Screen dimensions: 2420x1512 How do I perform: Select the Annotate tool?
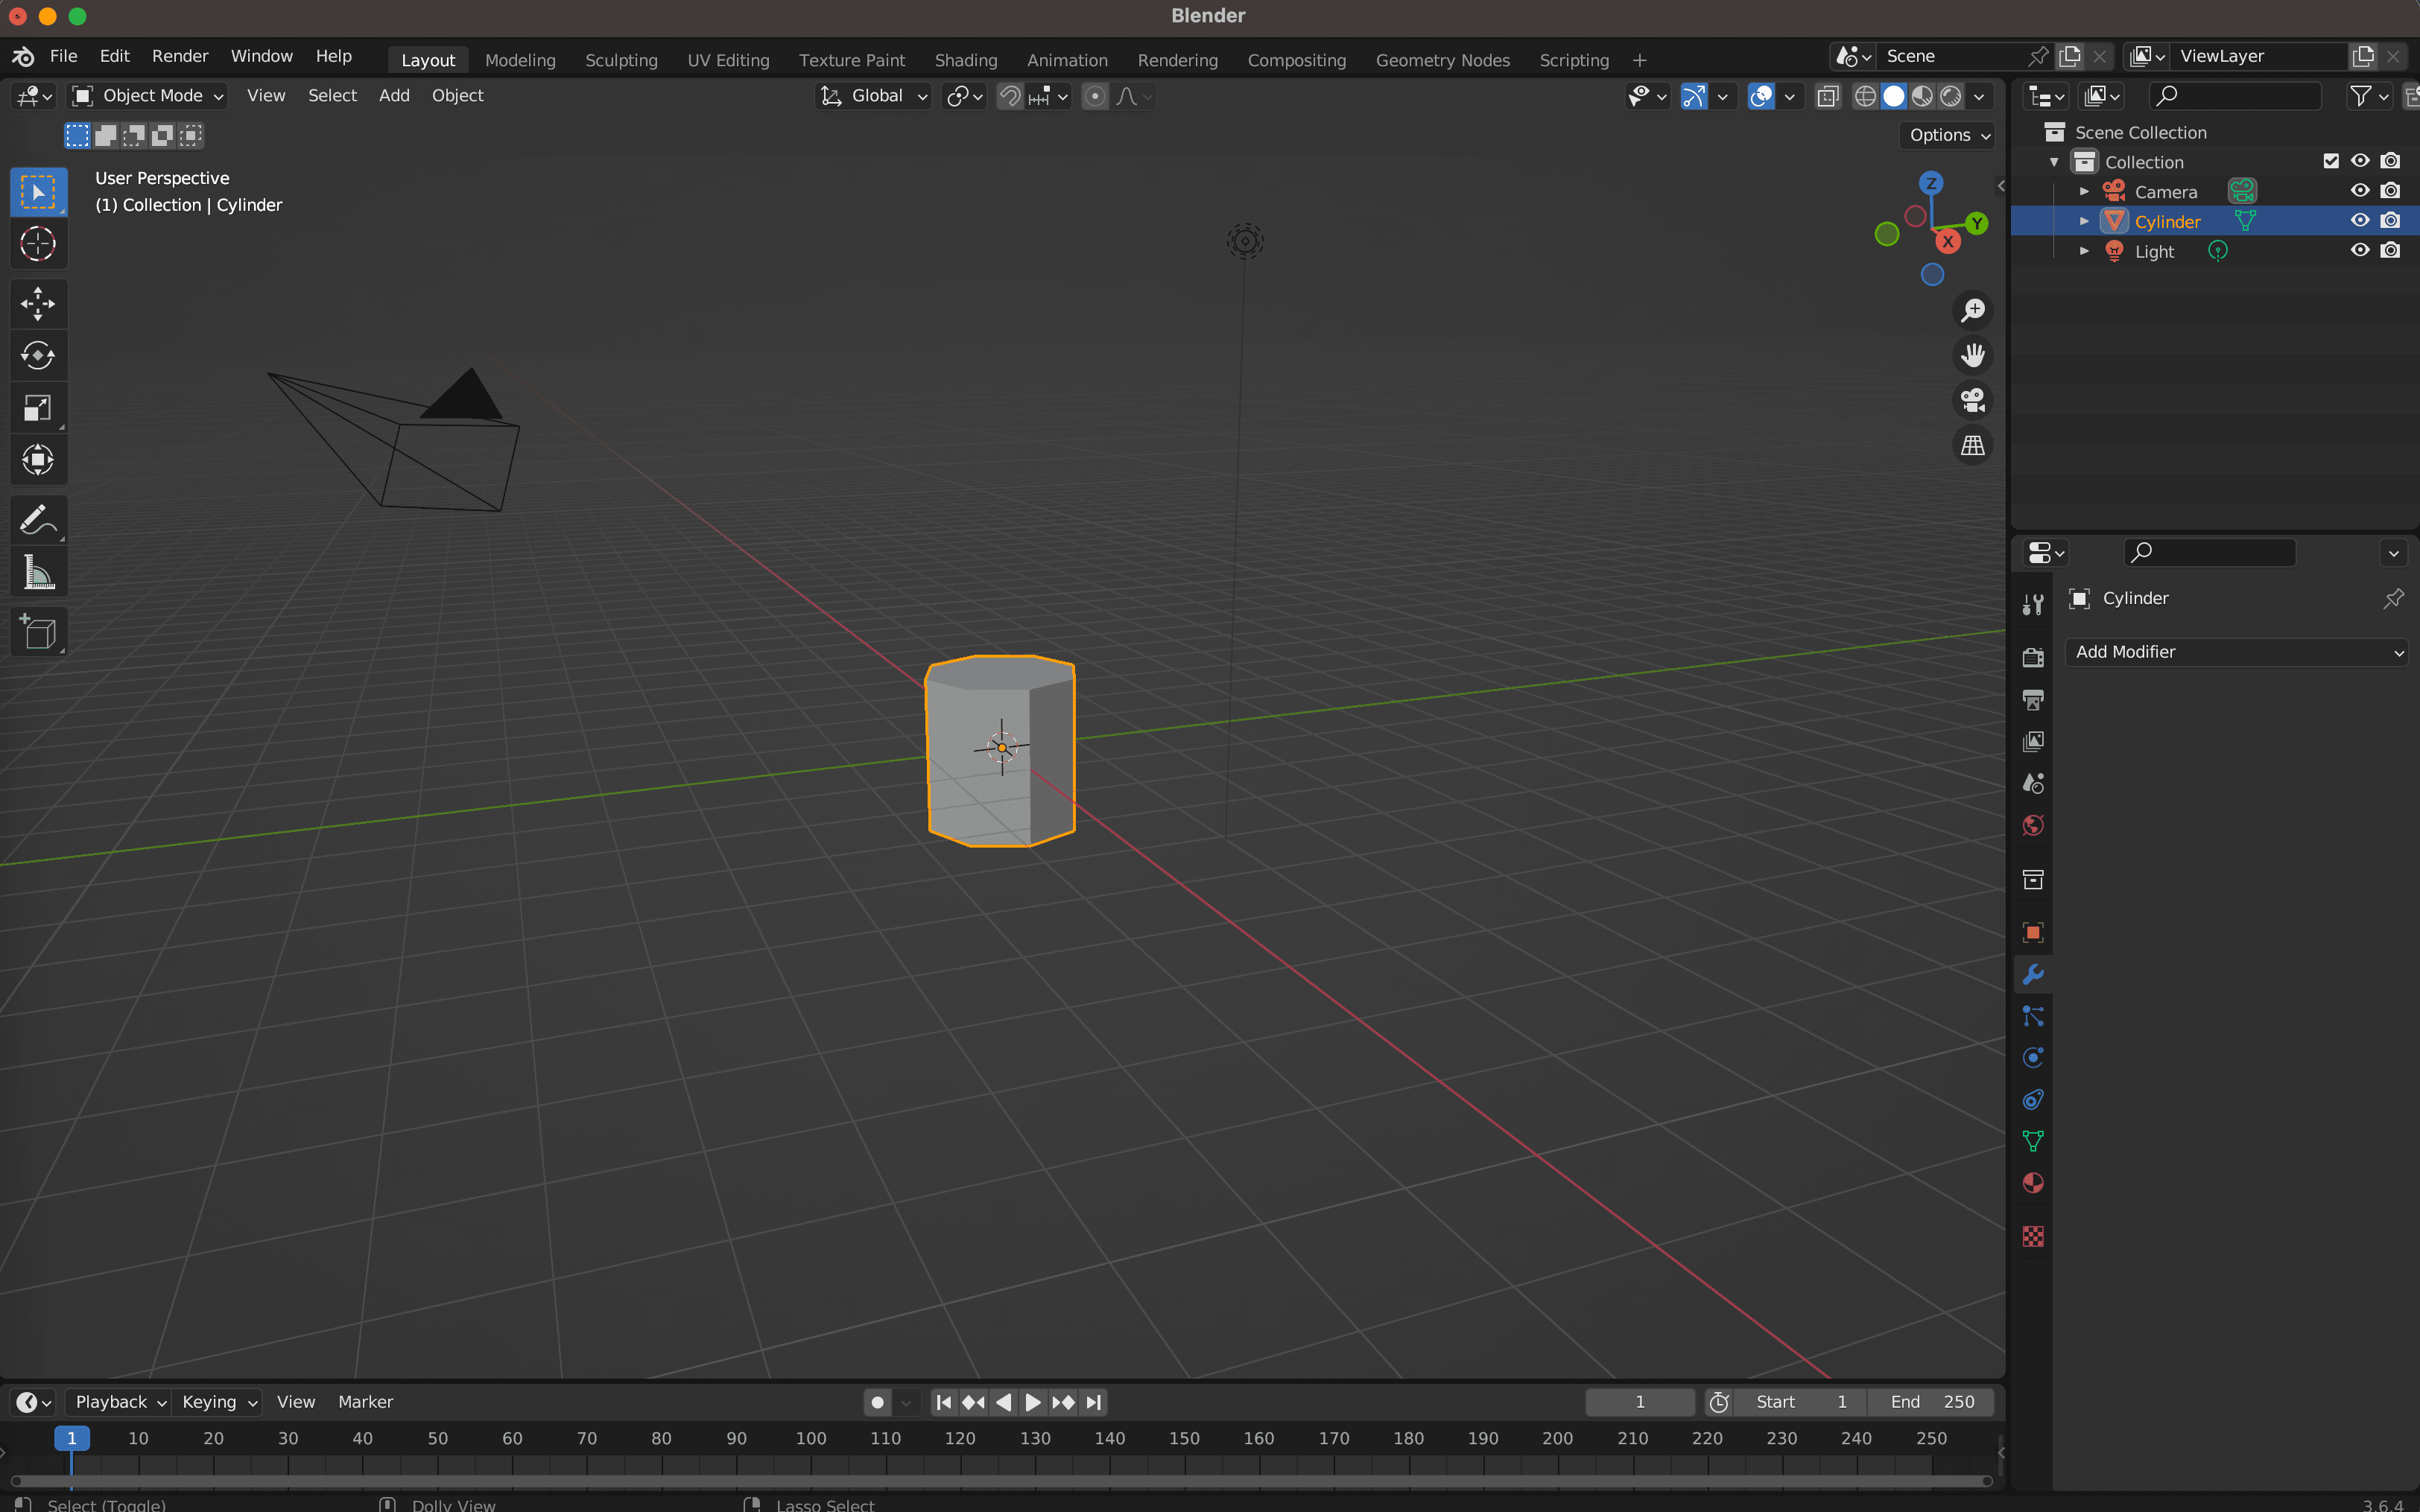(x=38, y=521)
